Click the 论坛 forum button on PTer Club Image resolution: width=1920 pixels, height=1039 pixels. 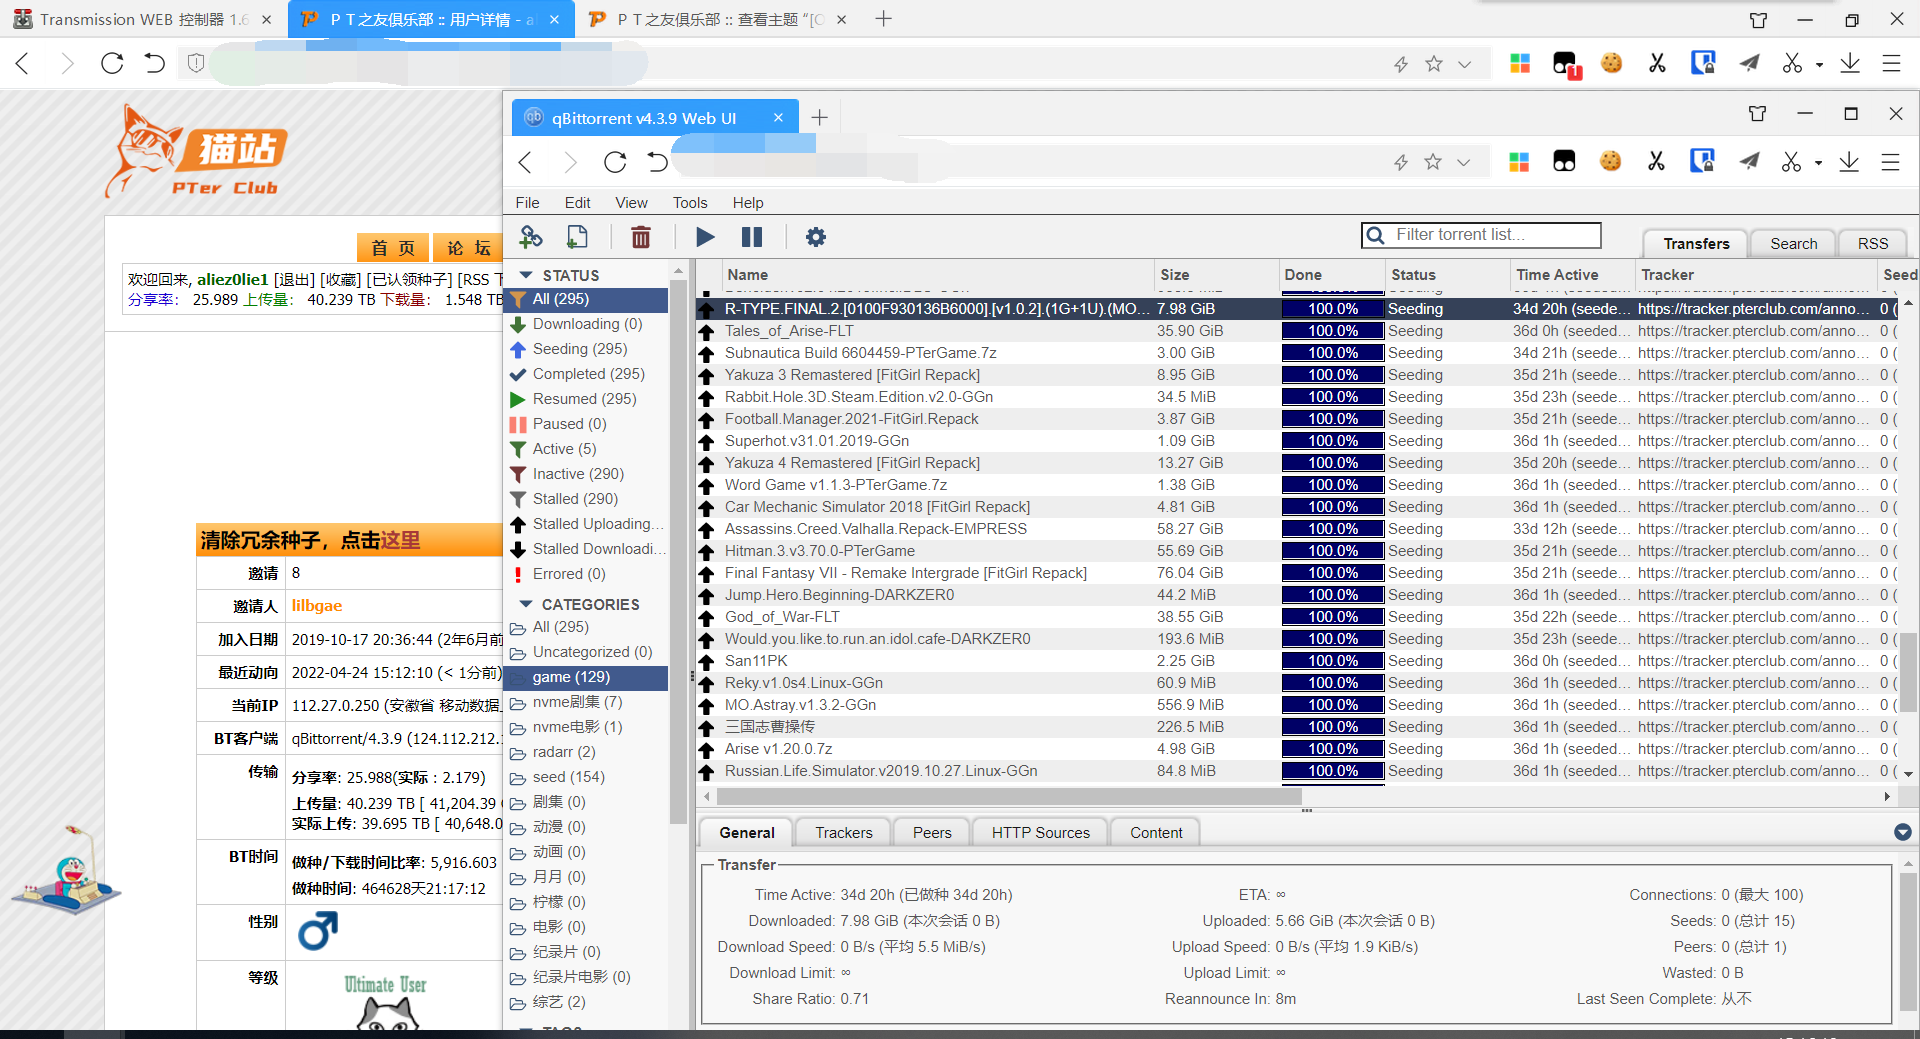click(x=468, y=248)
